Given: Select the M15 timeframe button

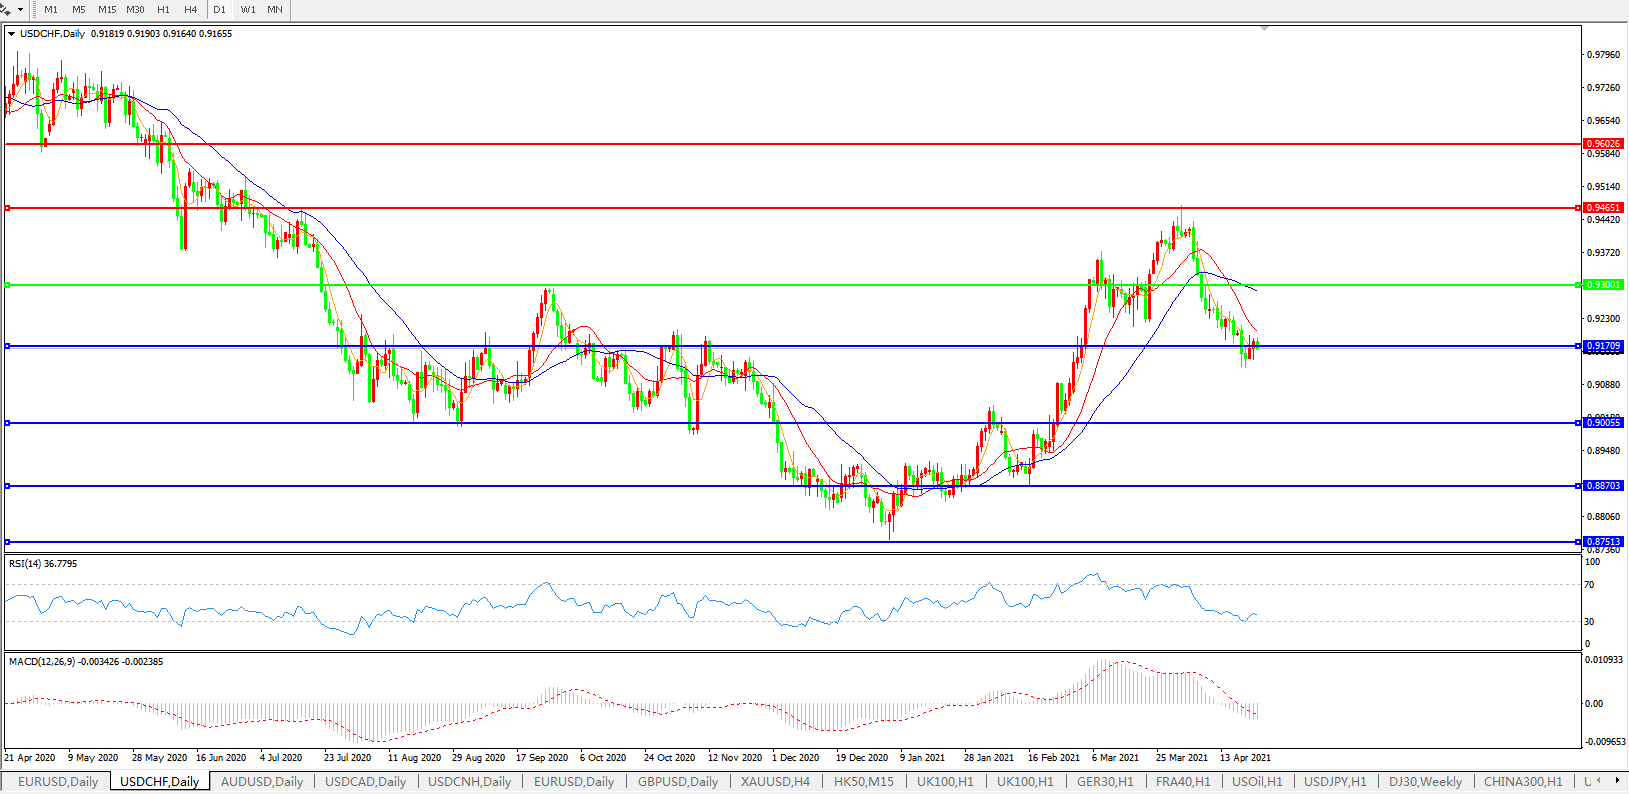Looking at the screenshot, I should point(107,10).
